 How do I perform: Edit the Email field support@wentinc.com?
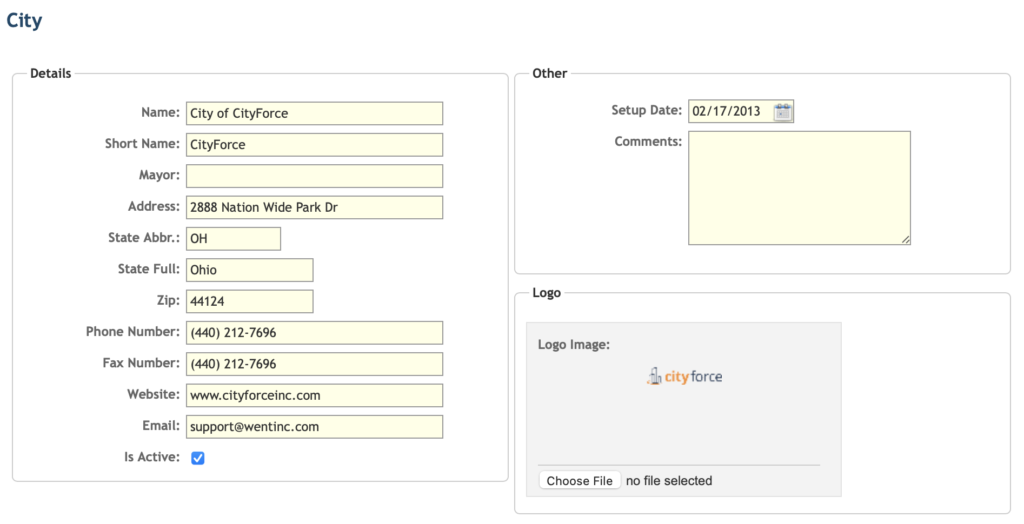point(314,427)
